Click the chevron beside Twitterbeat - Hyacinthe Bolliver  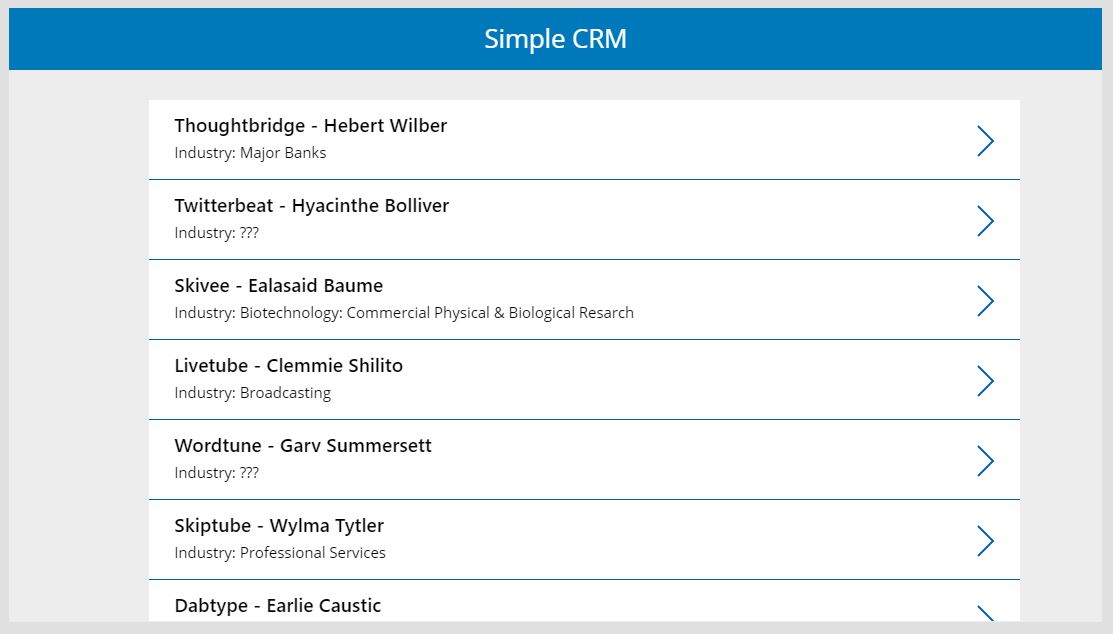coord(985,221)
